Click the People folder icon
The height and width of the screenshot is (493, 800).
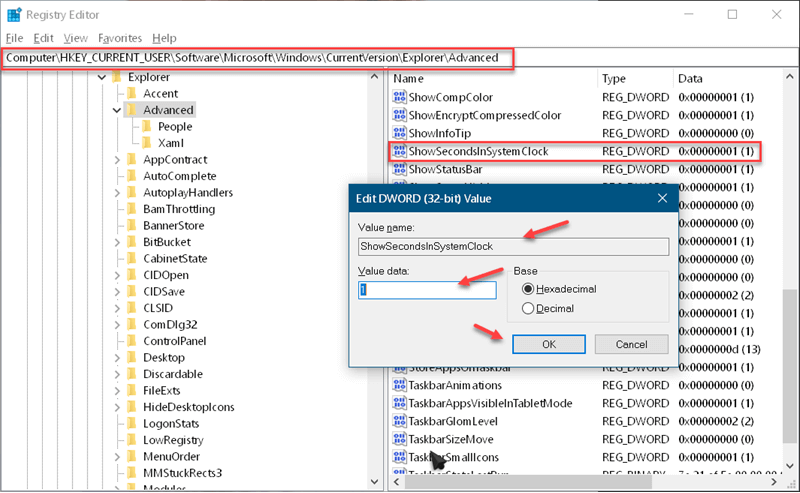click(x=147, y=127)
